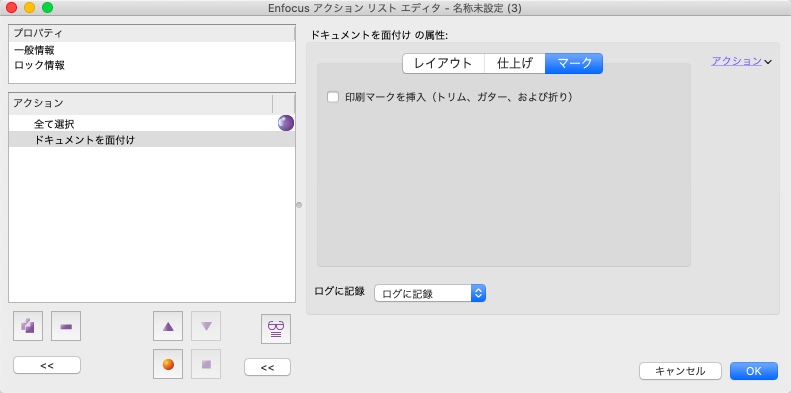This screenshot has width=791, height=393.
Task: Click the duplicate action icon button
Action: click(x=28, y=326)
